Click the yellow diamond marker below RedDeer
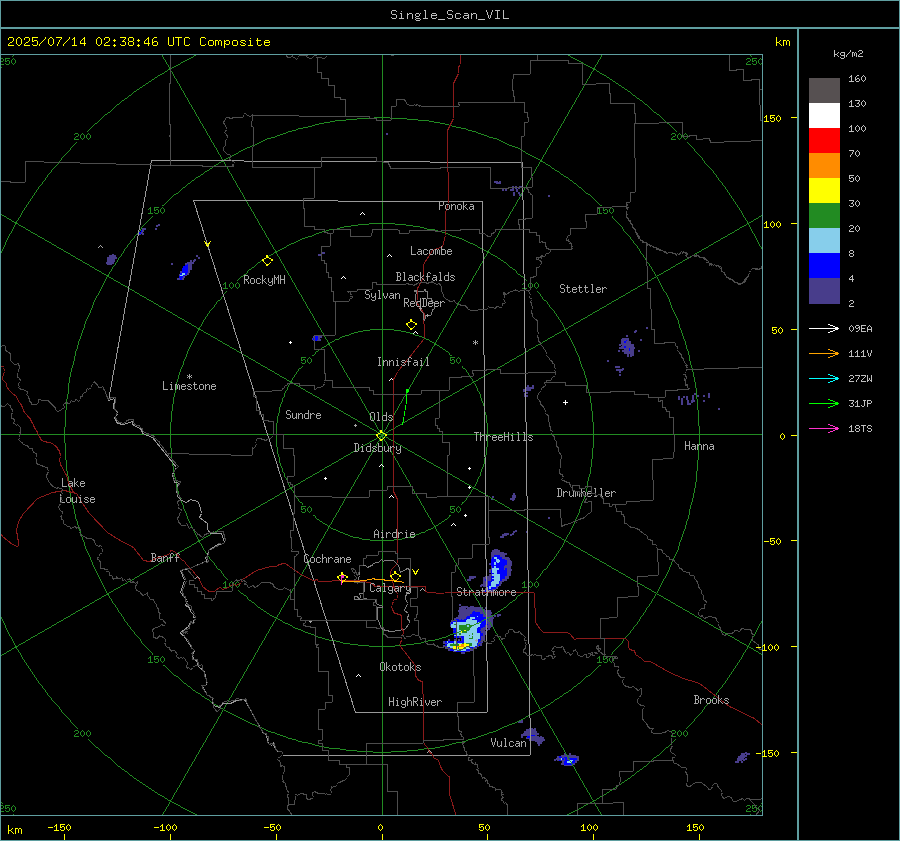This screenshot has height=841, width=900. click(x=411, y=325)
